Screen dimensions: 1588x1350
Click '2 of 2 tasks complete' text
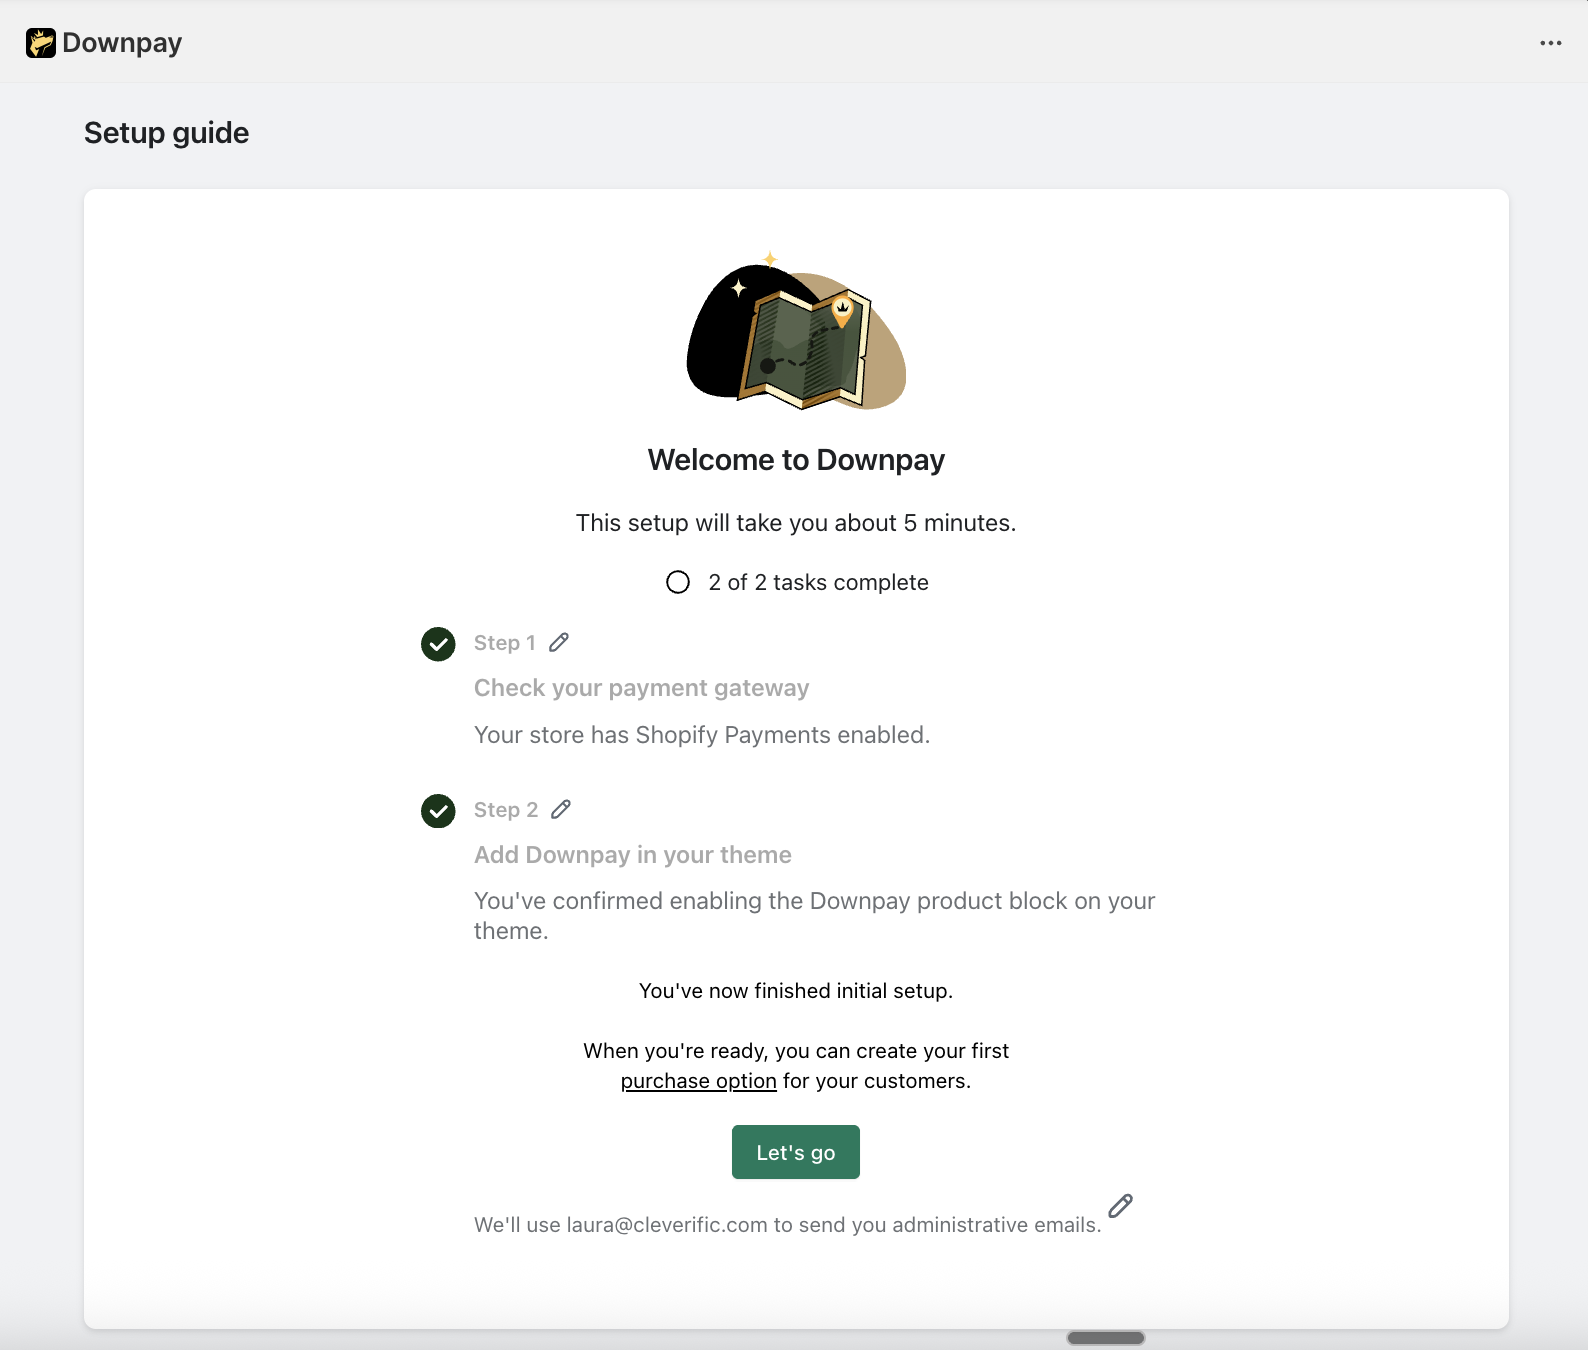point(818,582)
